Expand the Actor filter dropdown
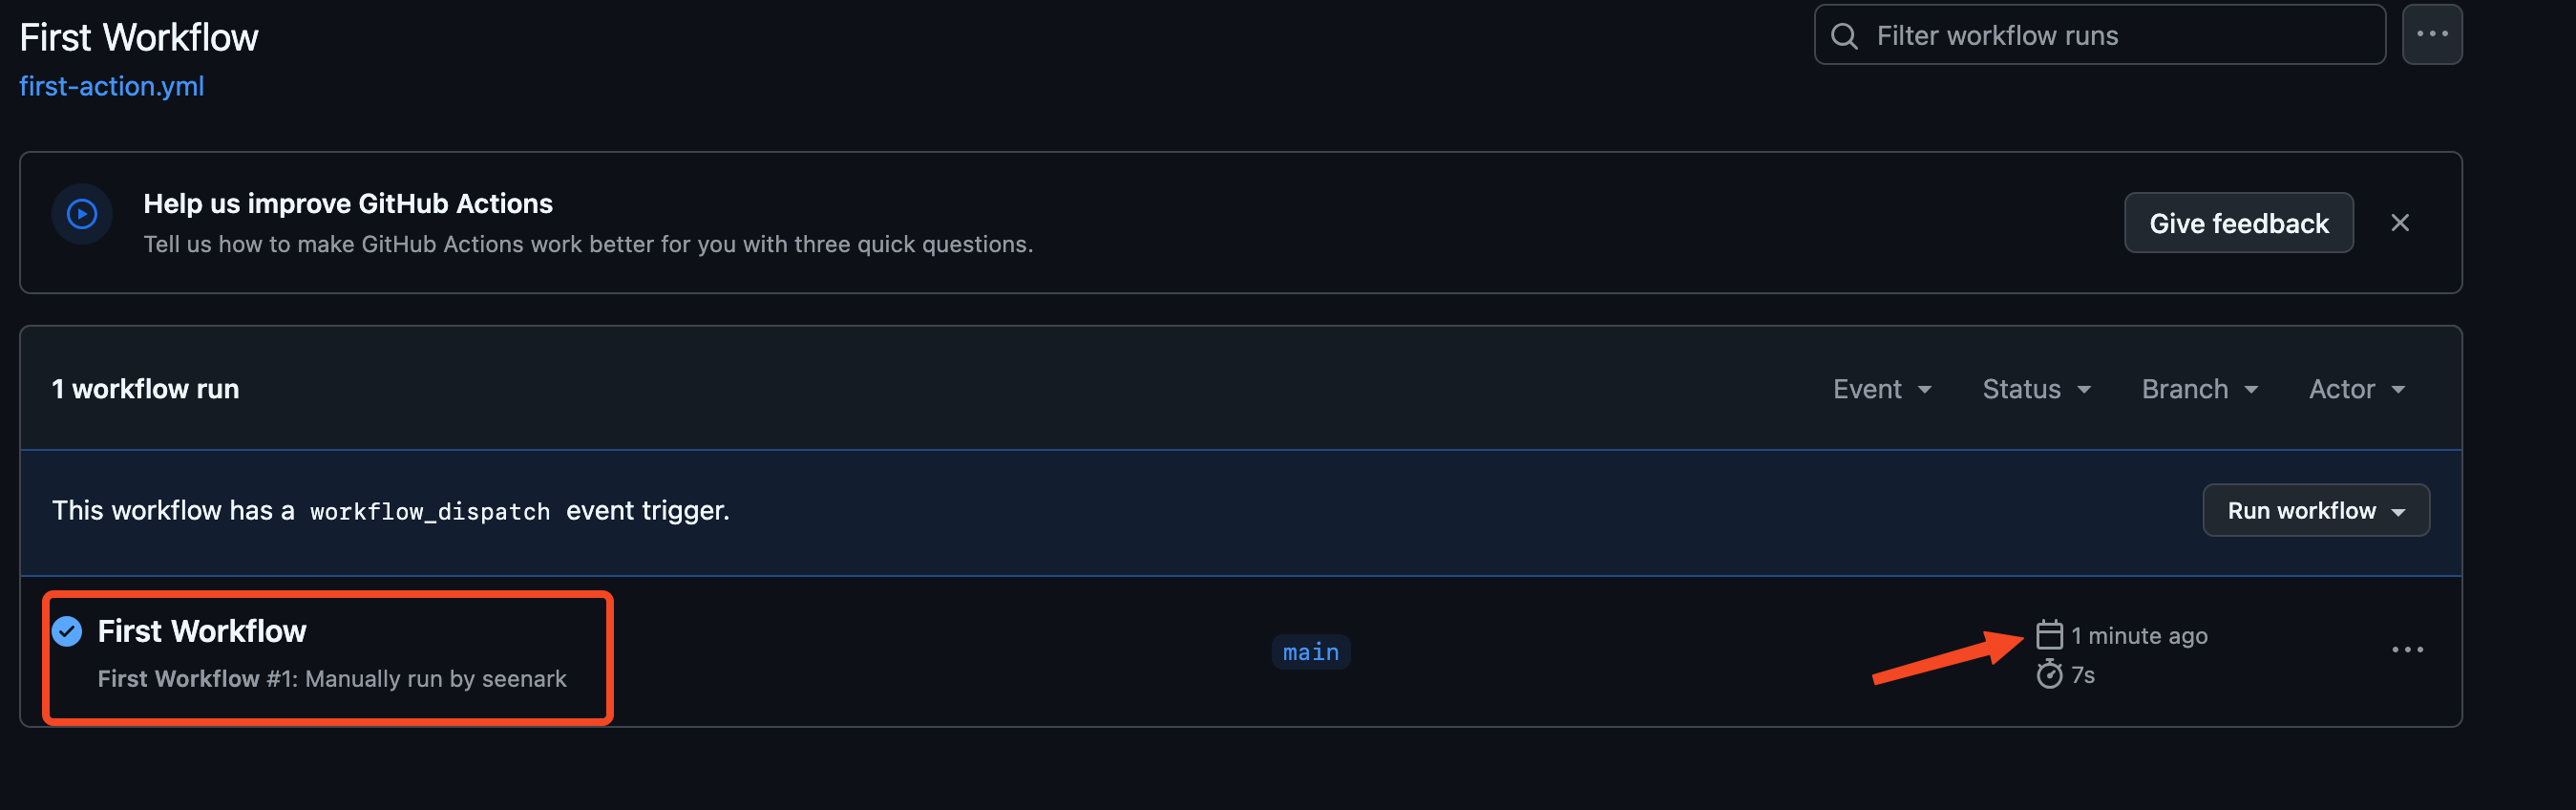 point(2356,389)
